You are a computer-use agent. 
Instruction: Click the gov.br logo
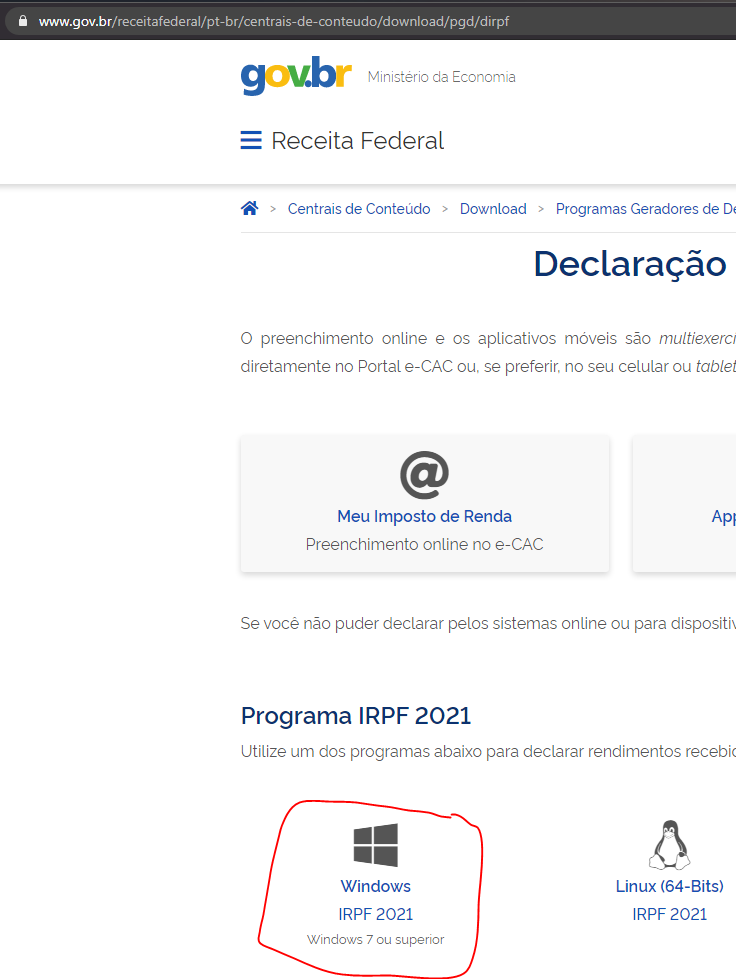click(x=296, y=76)
